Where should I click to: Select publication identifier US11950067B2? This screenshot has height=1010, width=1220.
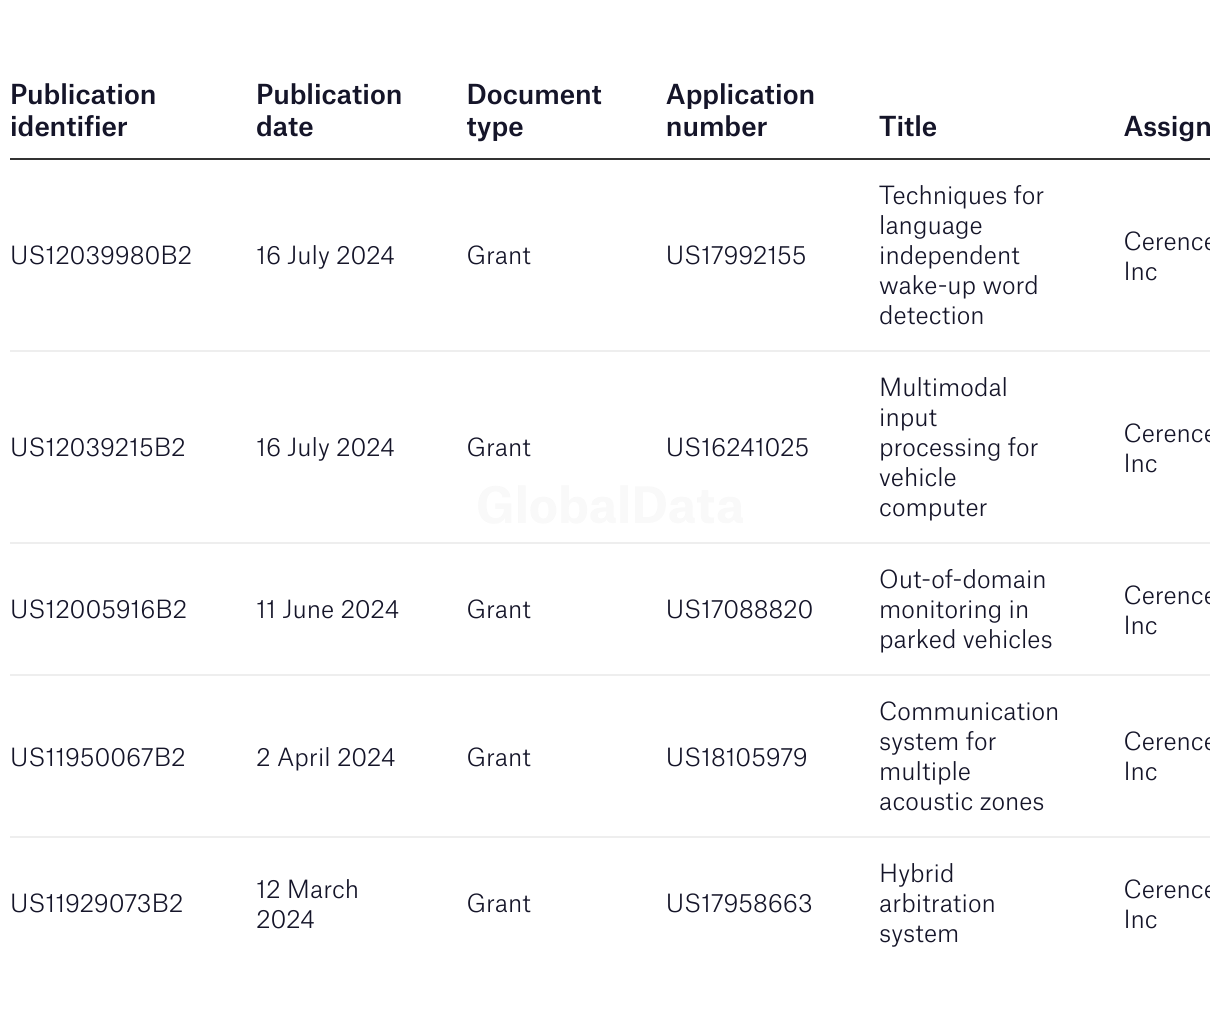[98, 757]
